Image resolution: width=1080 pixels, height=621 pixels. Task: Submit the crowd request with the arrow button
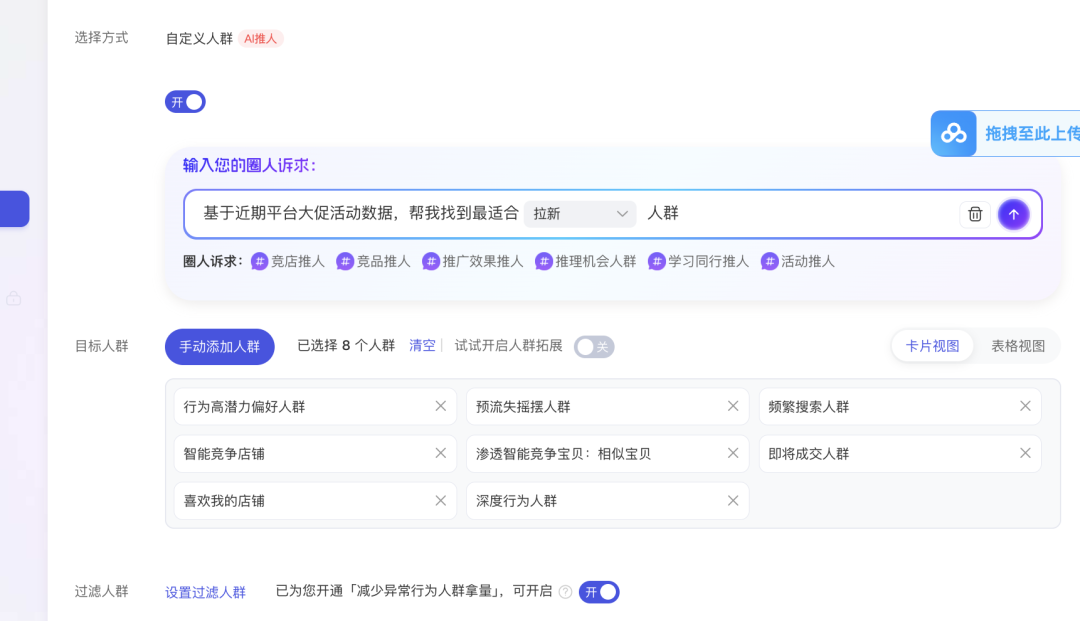pyautogui.click(x=1013, y=214)
